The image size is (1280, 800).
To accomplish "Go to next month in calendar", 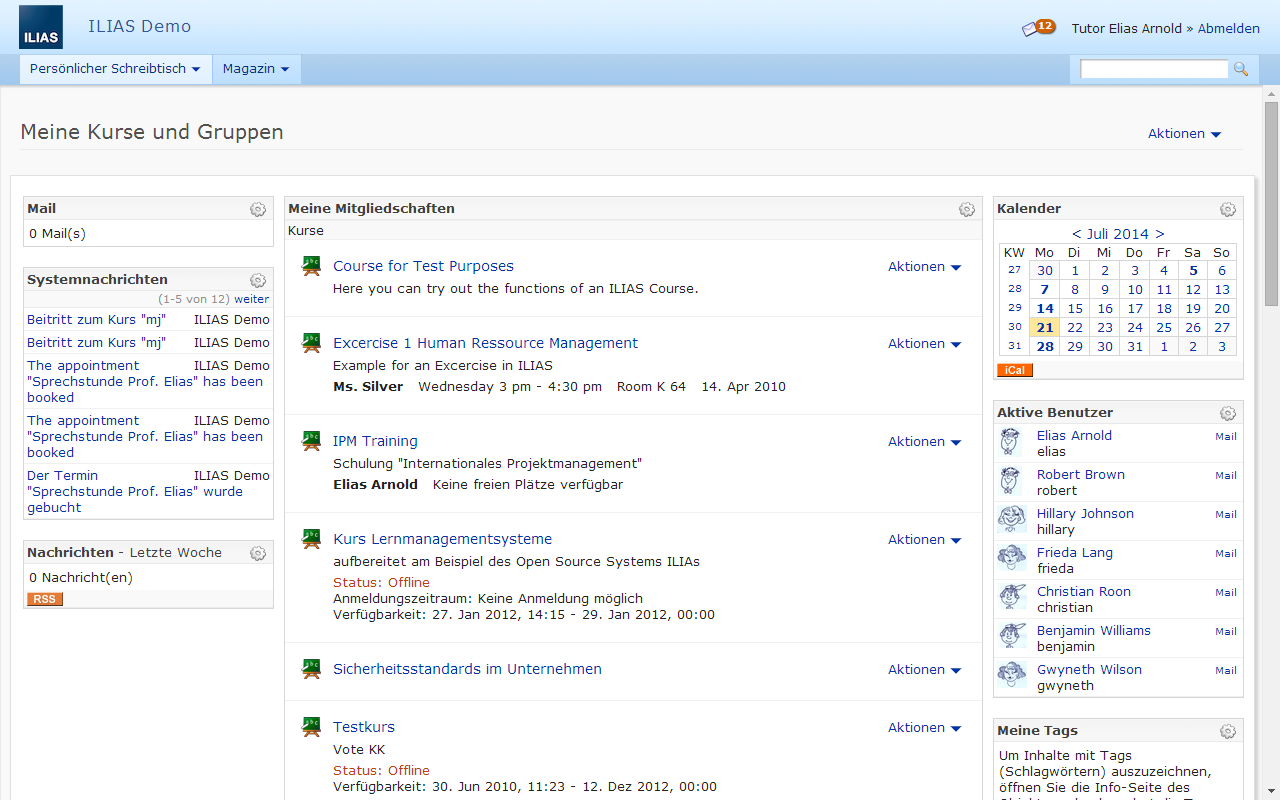I will (1160, 234).
